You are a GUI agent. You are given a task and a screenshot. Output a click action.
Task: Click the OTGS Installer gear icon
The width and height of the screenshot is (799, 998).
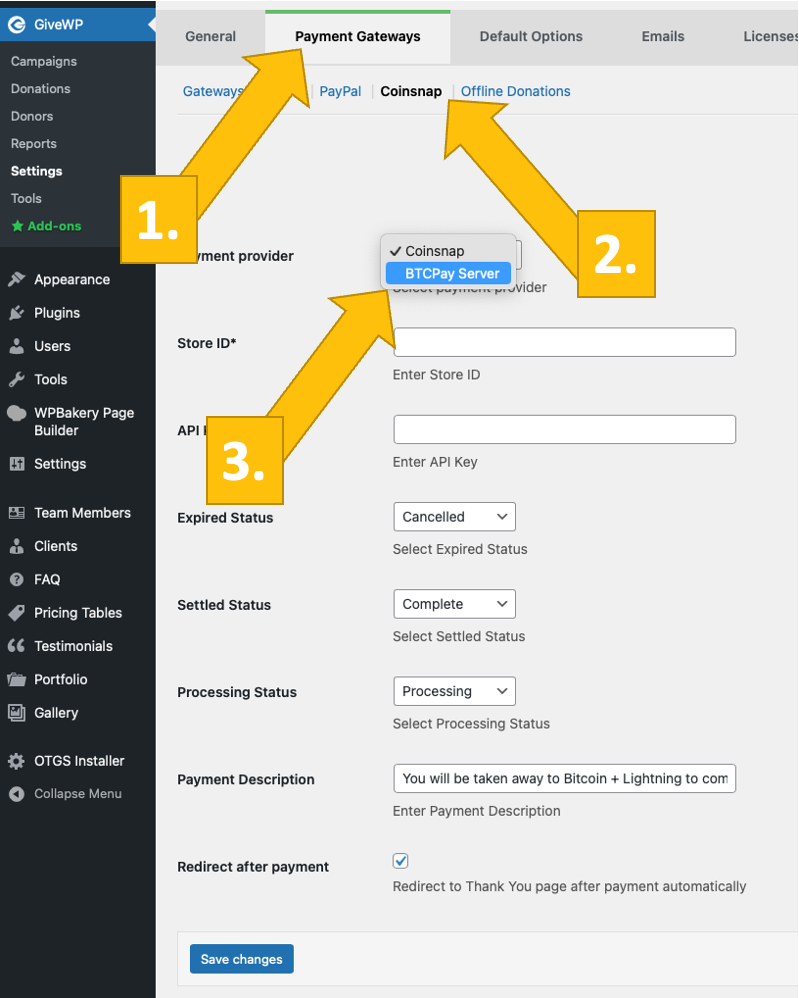tap(16, 761)
